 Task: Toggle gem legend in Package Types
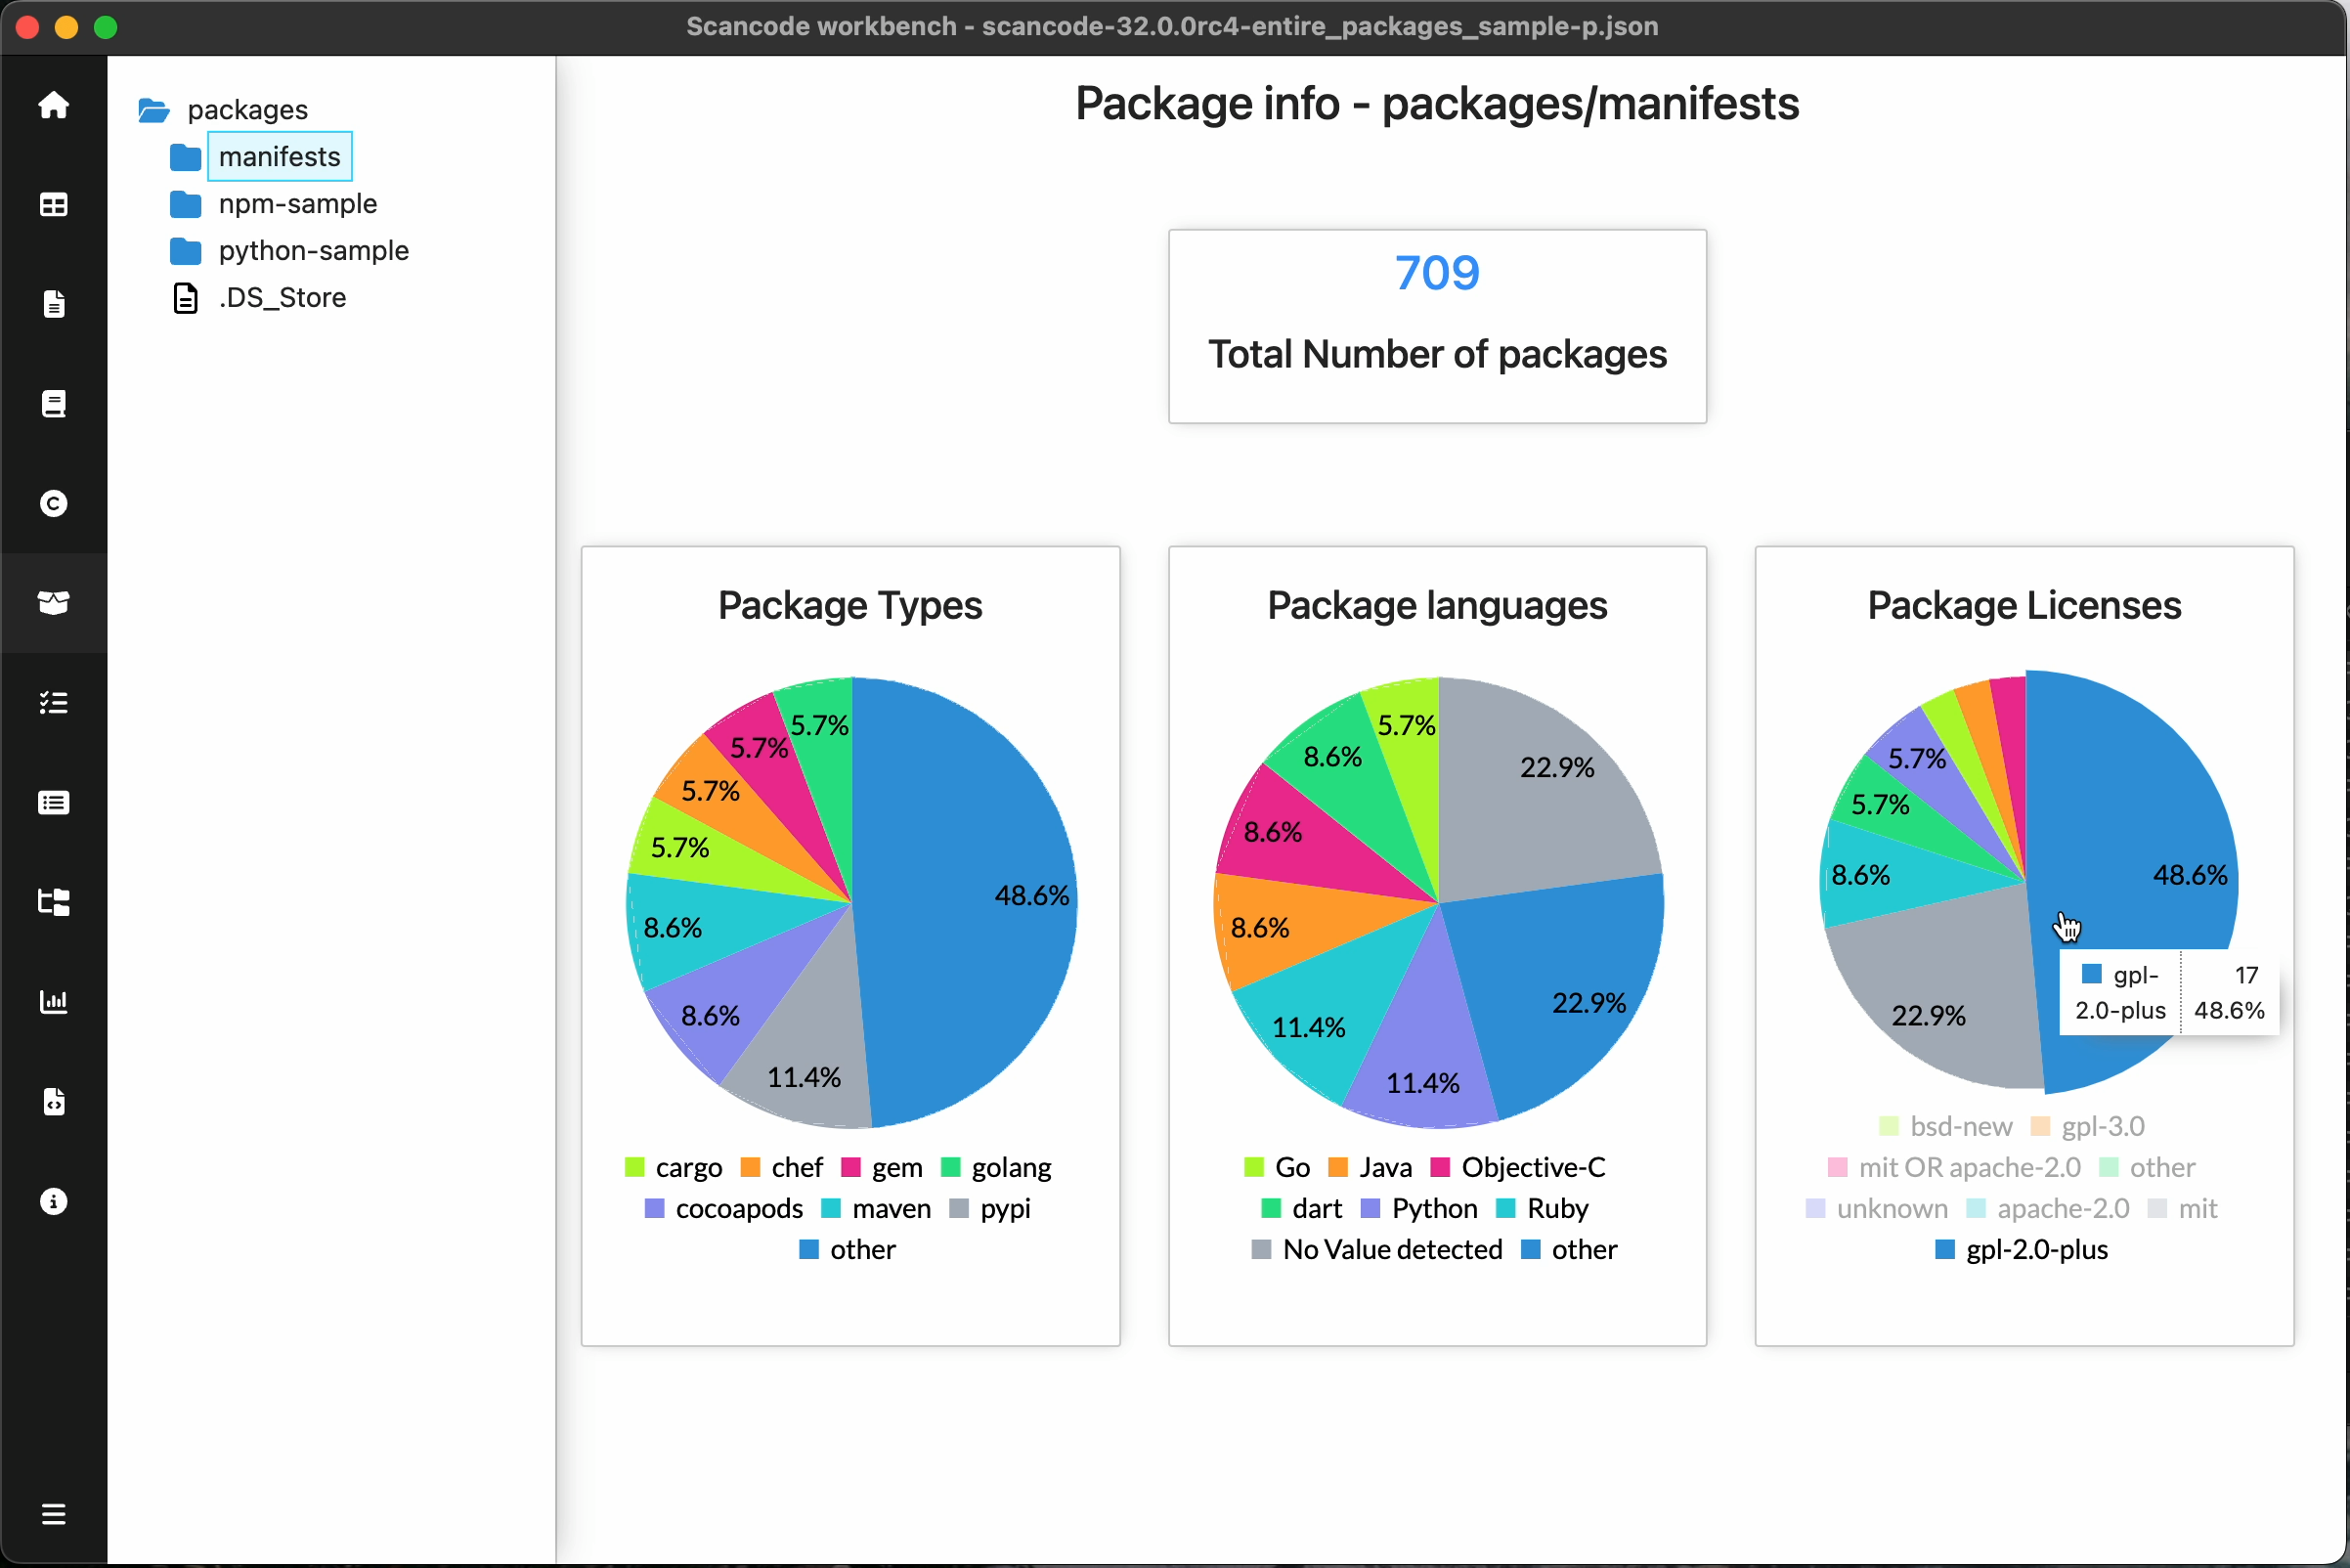882,1167
